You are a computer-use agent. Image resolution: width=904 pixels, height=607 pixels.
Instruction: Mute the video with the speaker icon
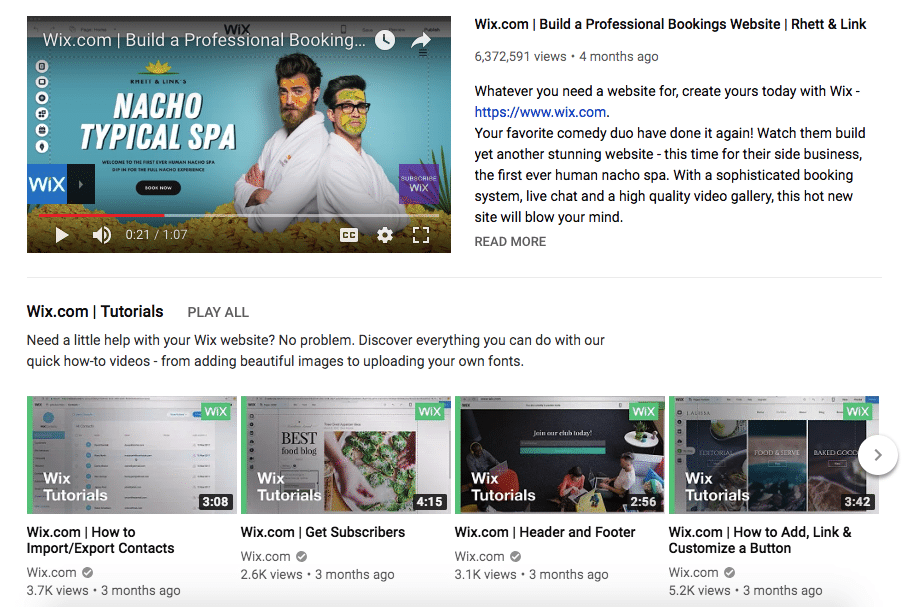point(101,235)
